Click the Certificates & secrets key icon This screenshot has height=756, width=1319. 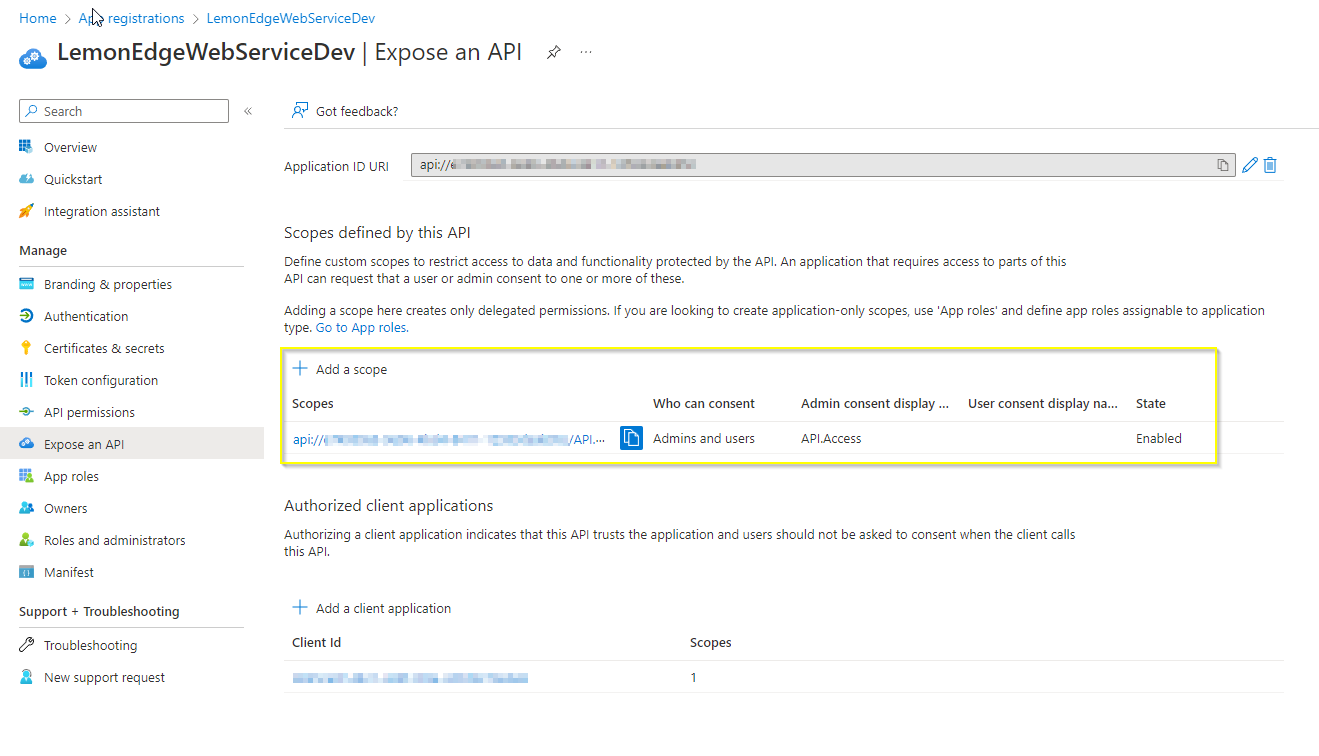[27, 347]
